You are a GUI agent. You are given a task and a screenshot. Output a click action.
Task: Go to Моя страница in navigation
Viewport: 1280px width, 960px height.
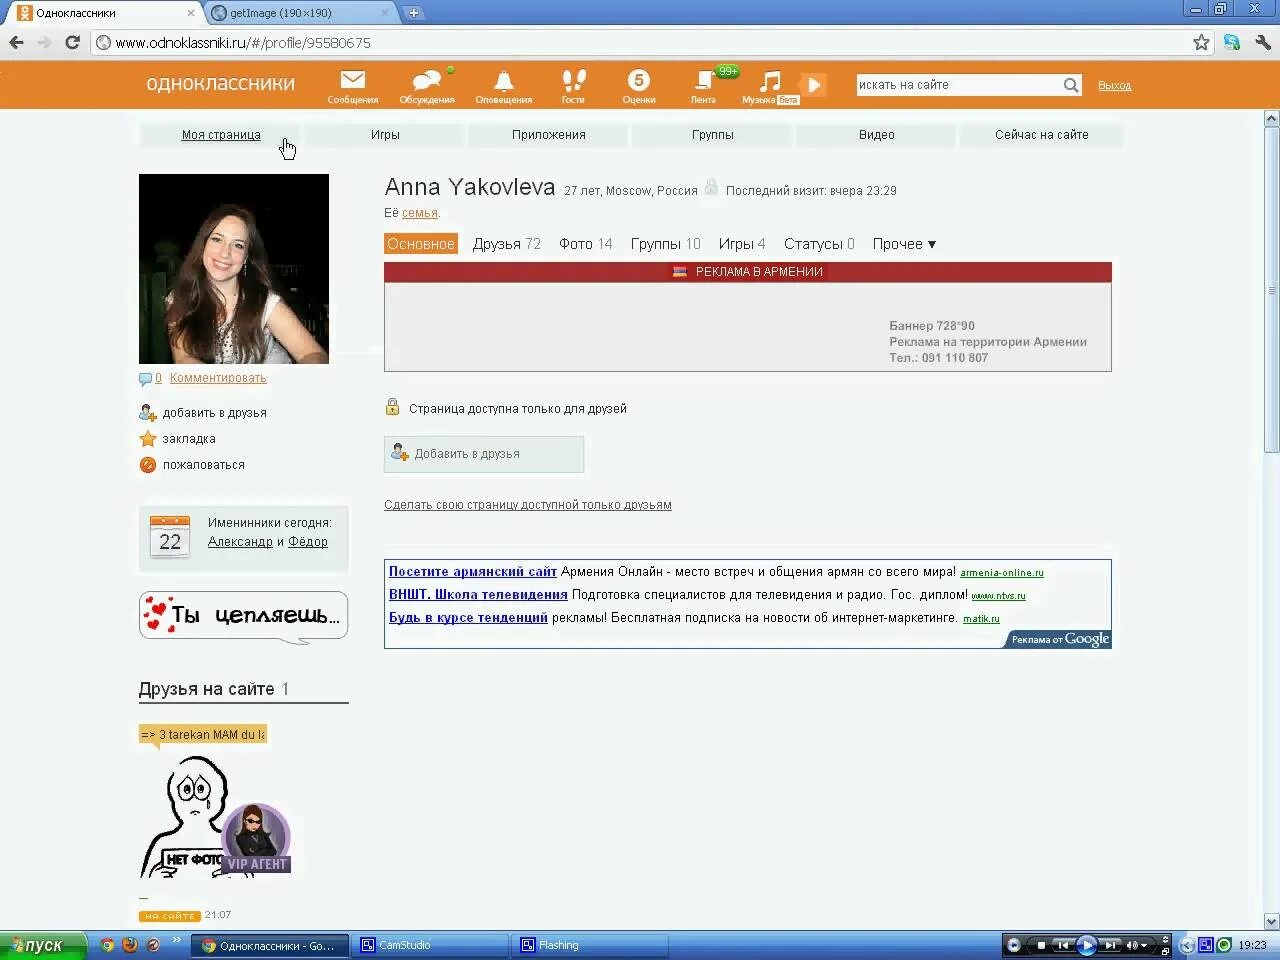tap(221, 135)
